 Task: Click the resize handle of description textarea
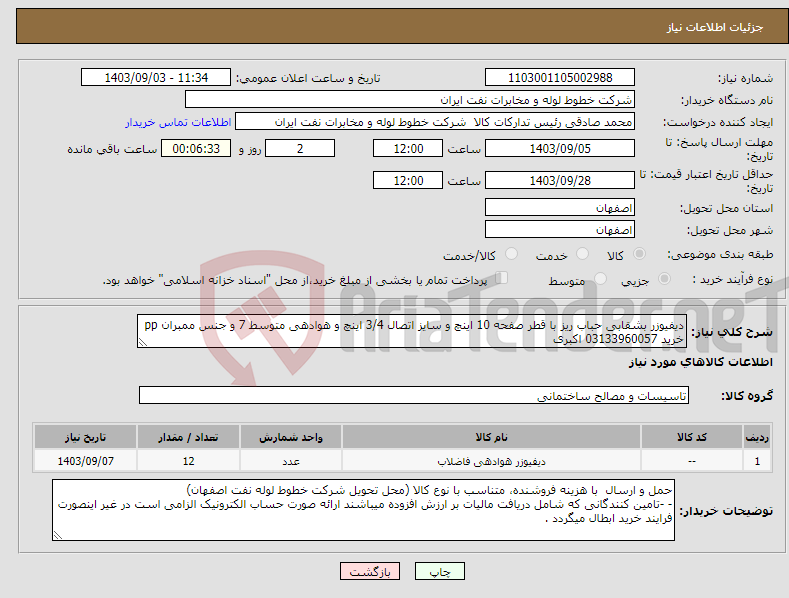142,342
